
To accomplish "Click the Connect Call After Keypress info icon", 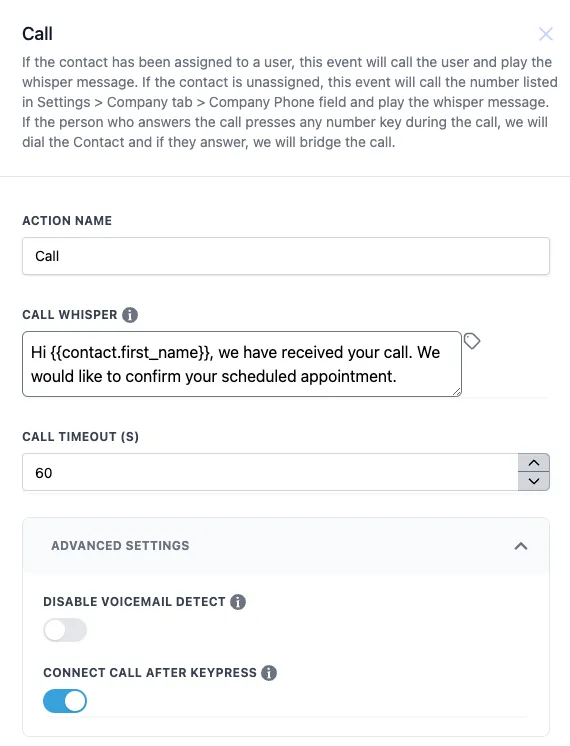I will click(x=269, y=673).
